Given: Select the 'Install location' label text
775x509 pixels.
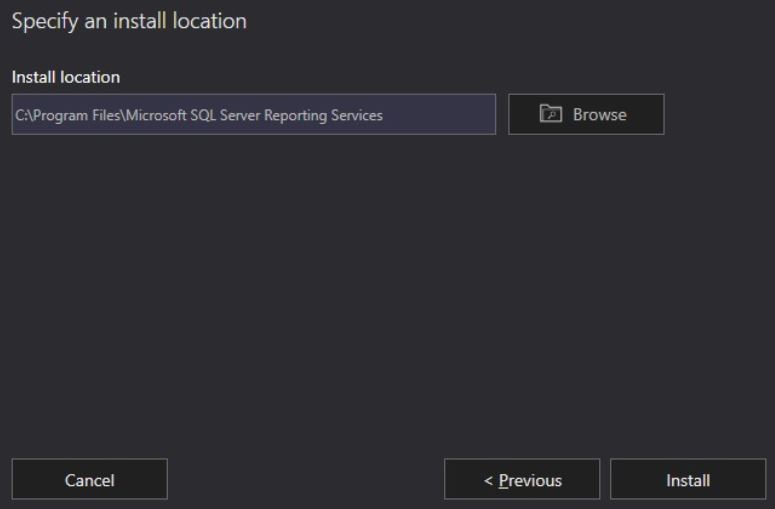Looking at the screenshot, I should (66, 77).
